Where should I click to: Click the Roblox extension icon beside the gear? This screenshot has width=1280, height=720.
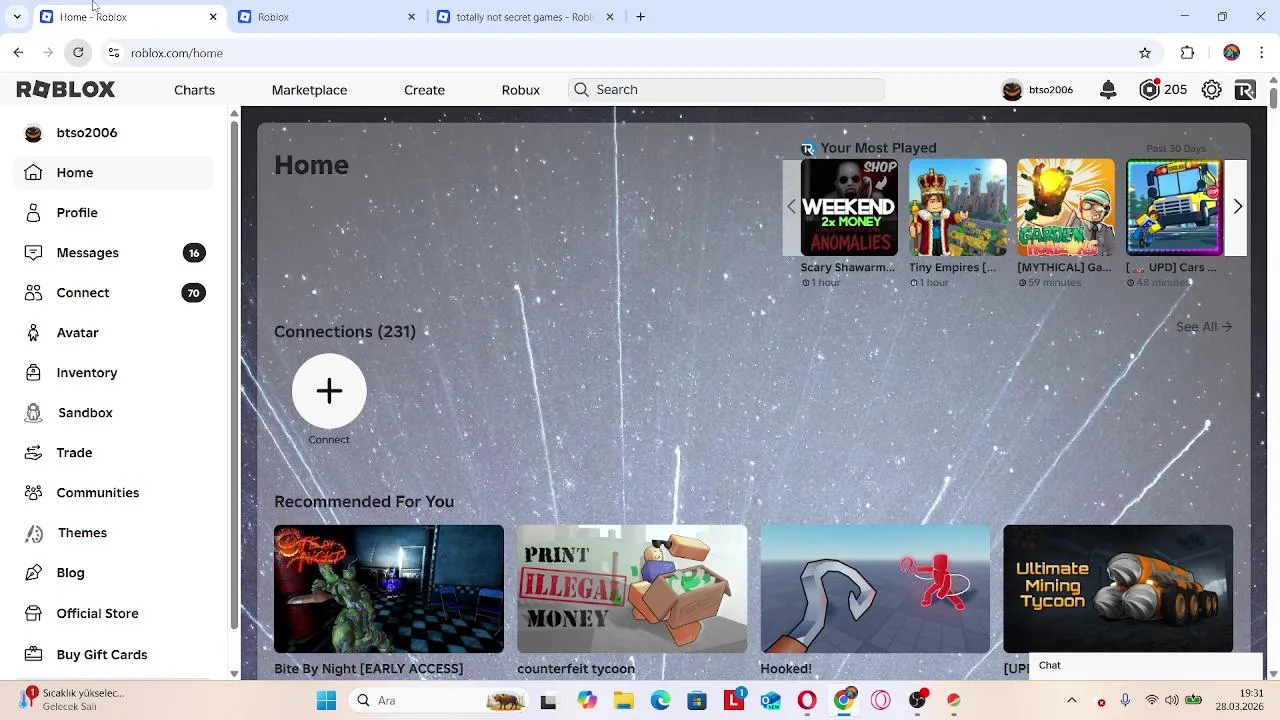1245,90
